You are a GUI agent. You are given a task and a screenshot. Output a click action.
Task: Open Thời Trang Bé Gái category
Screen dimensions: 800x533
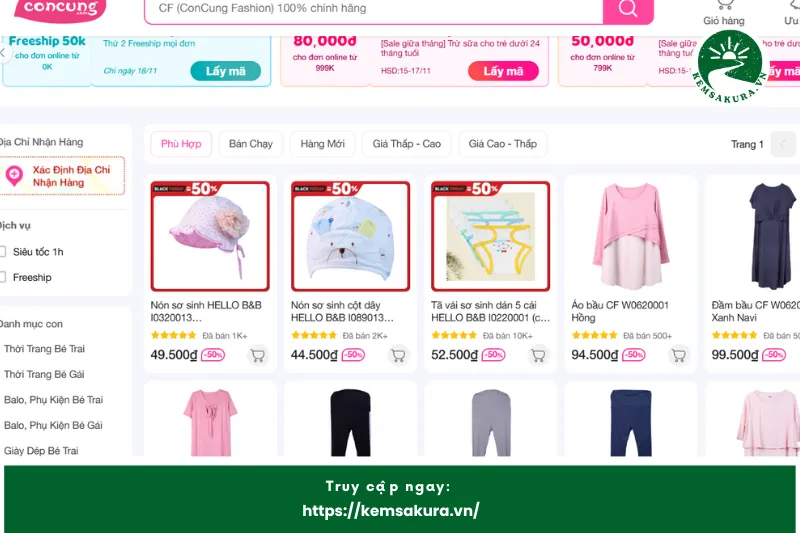pos(44,374)
